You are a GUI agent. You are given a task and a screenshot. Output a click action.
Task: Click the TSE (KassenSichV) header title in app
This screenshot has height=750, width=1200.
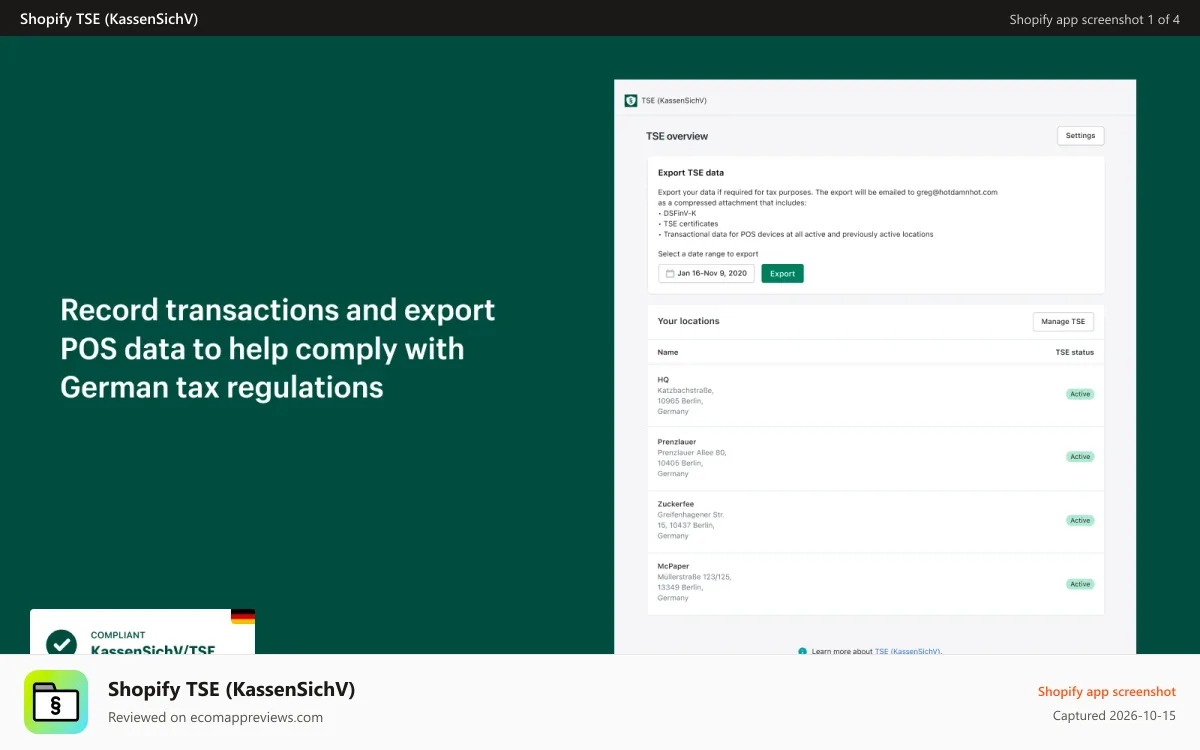[x=674, y=101]
